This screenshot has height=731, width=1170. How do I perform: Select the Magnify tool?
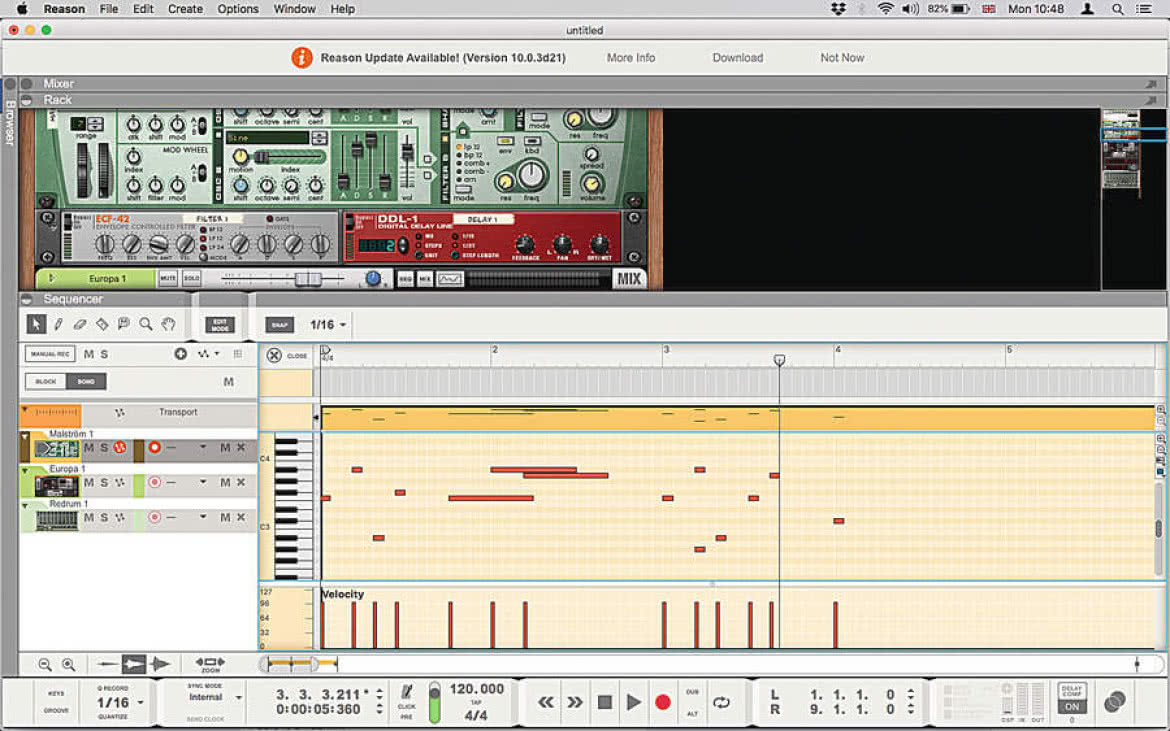146,324
